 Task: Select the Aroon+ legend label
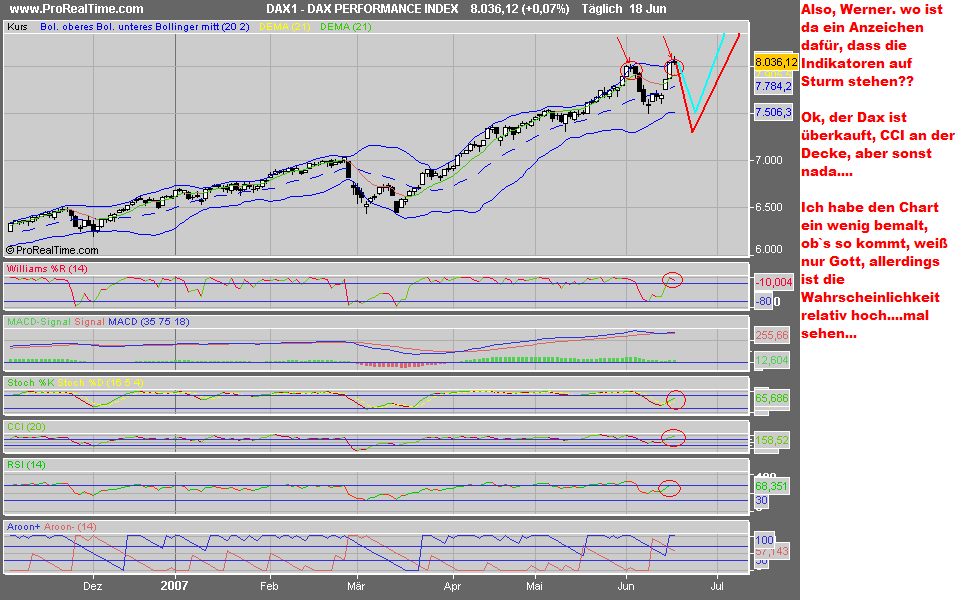[24, 527]
